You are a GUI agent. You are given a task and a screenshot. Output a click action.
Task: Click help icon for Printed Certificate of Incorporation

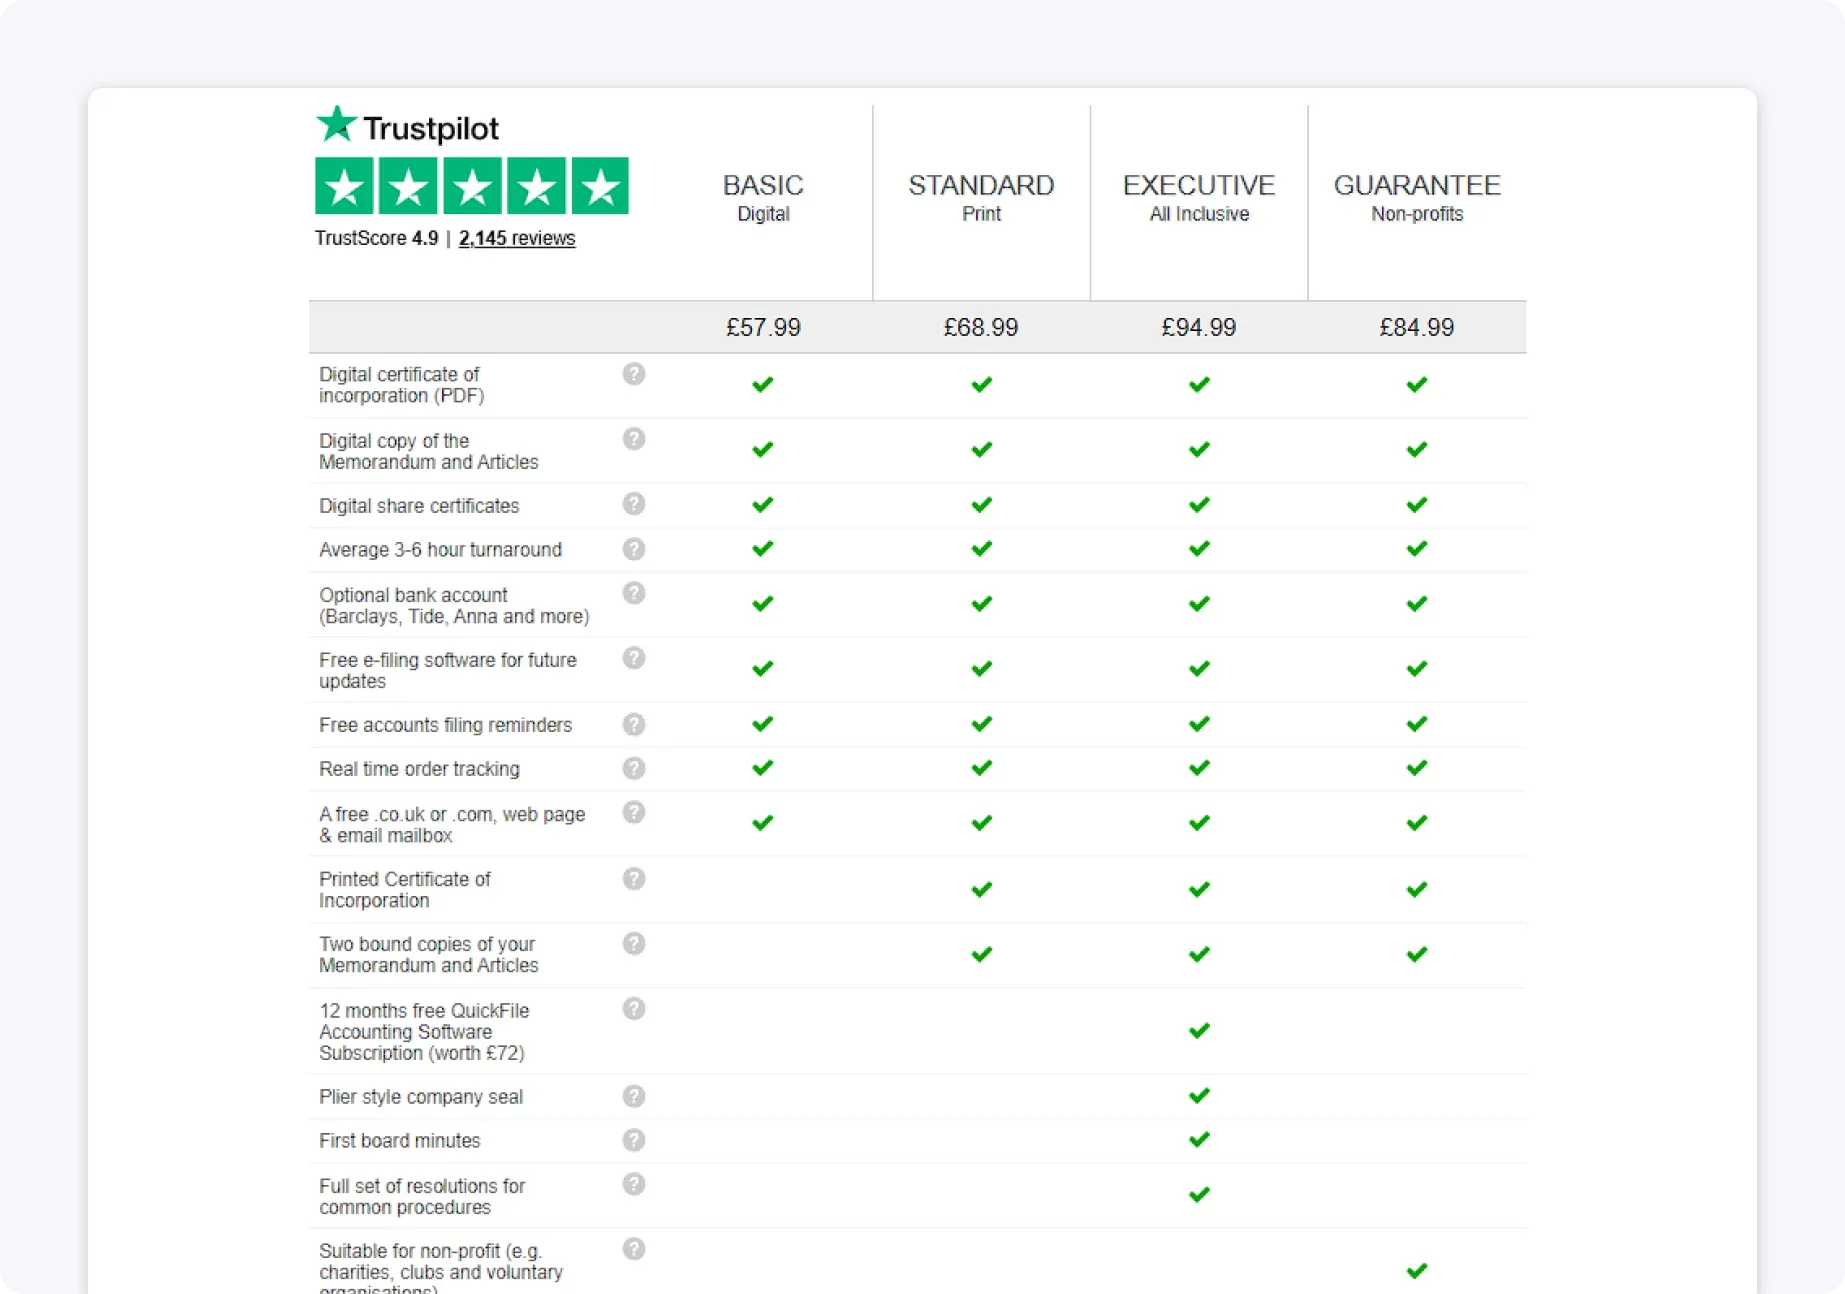(634, 878)
